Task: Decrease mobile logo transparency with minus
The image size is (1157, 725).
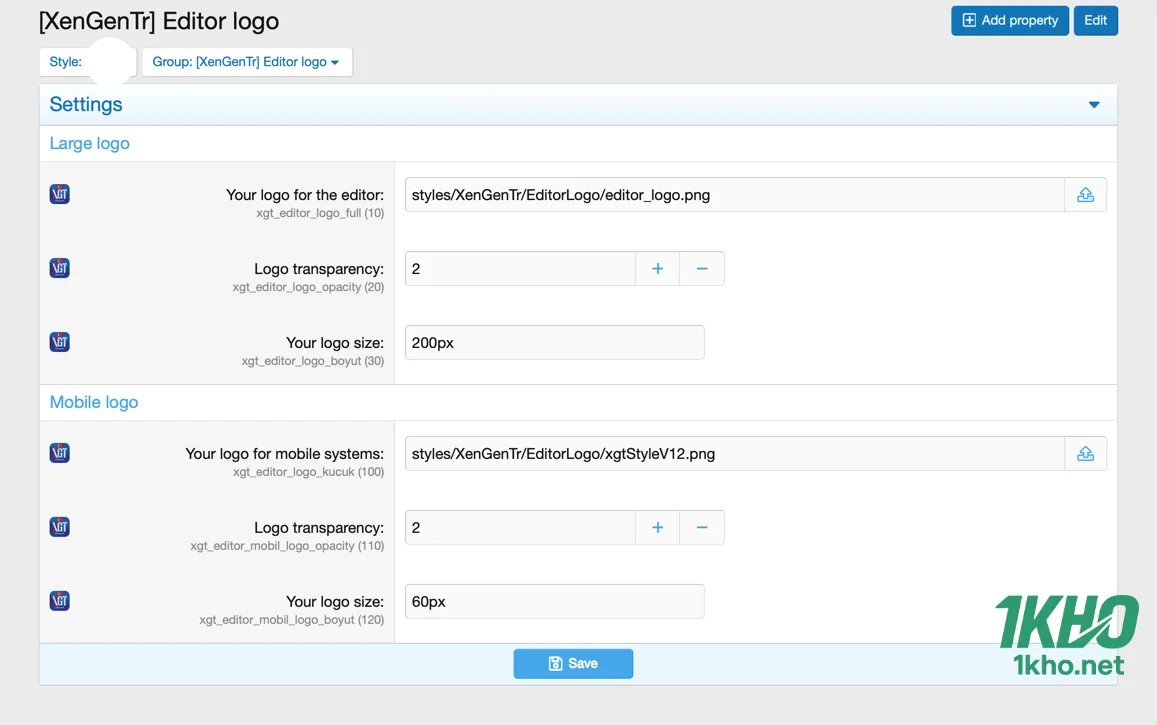Action: [x=702, y=528]
